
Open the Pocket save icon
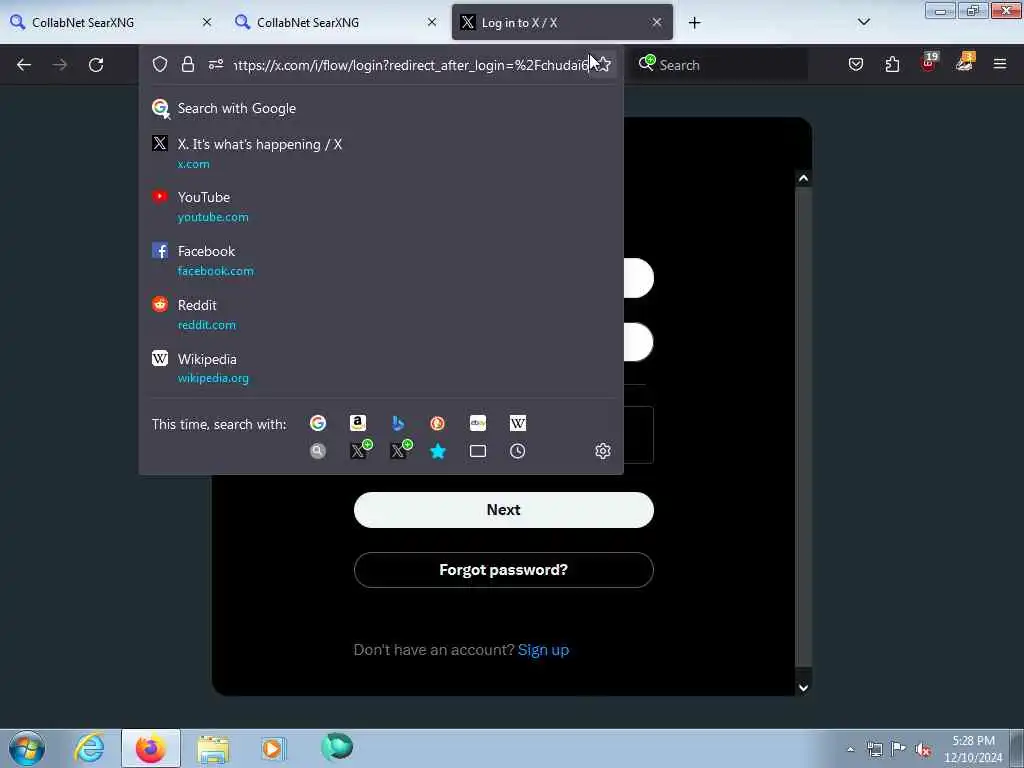(856, 65)
